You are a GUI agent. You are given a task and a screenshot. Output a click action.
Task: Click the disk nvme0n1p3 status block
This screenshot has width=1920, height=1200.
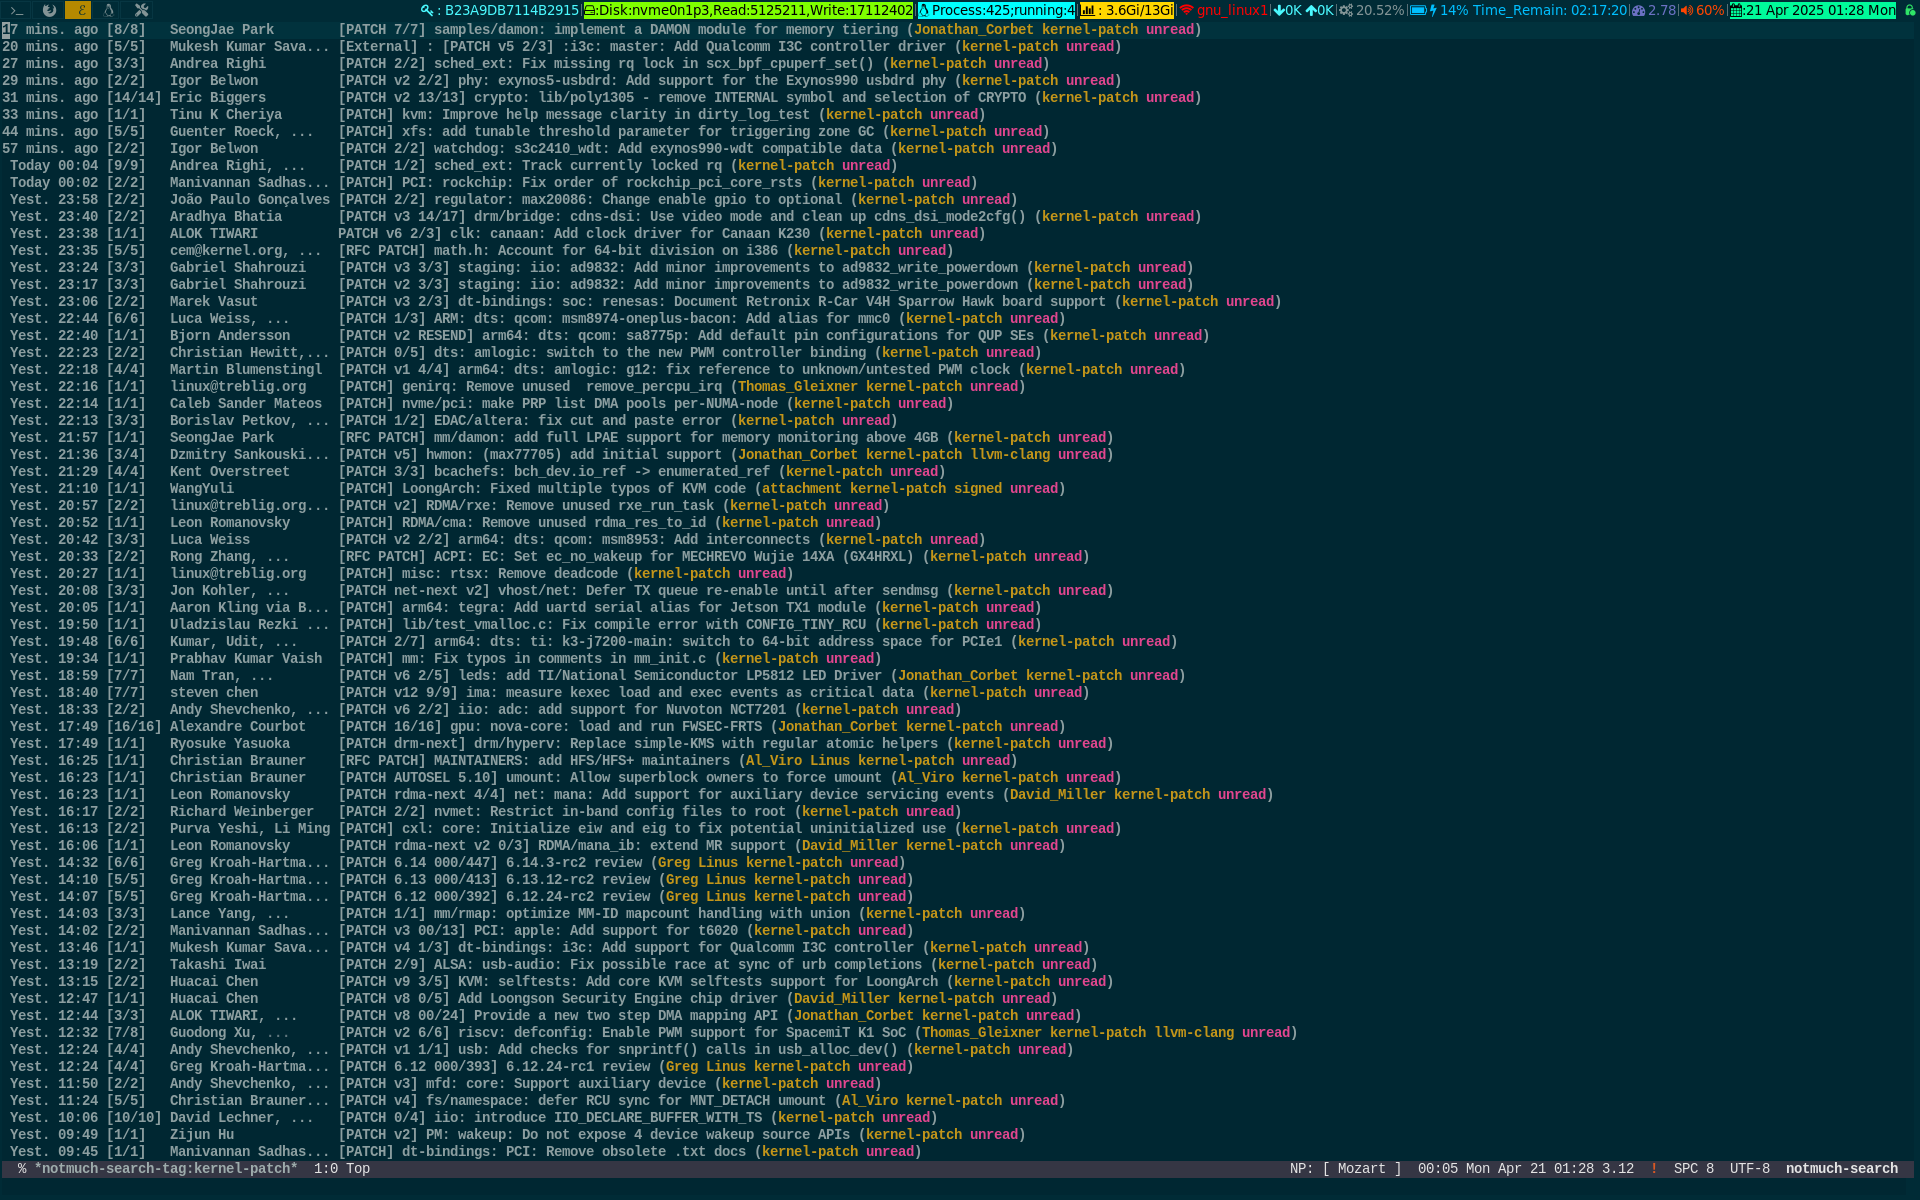coord(748,10)
